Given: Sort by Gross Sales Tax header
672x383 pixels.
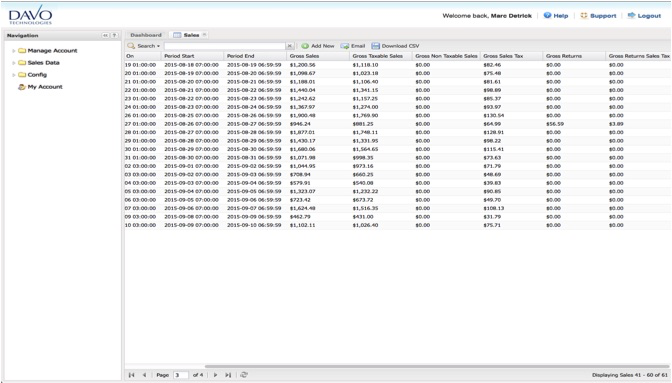Looking at the screenshot, I should [512, 56].
